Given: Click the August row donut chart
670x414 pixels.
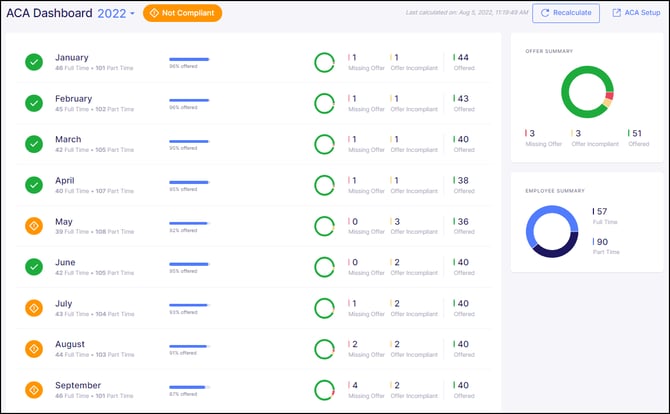Looking at the screenshot, I should (x=324, y=349).
